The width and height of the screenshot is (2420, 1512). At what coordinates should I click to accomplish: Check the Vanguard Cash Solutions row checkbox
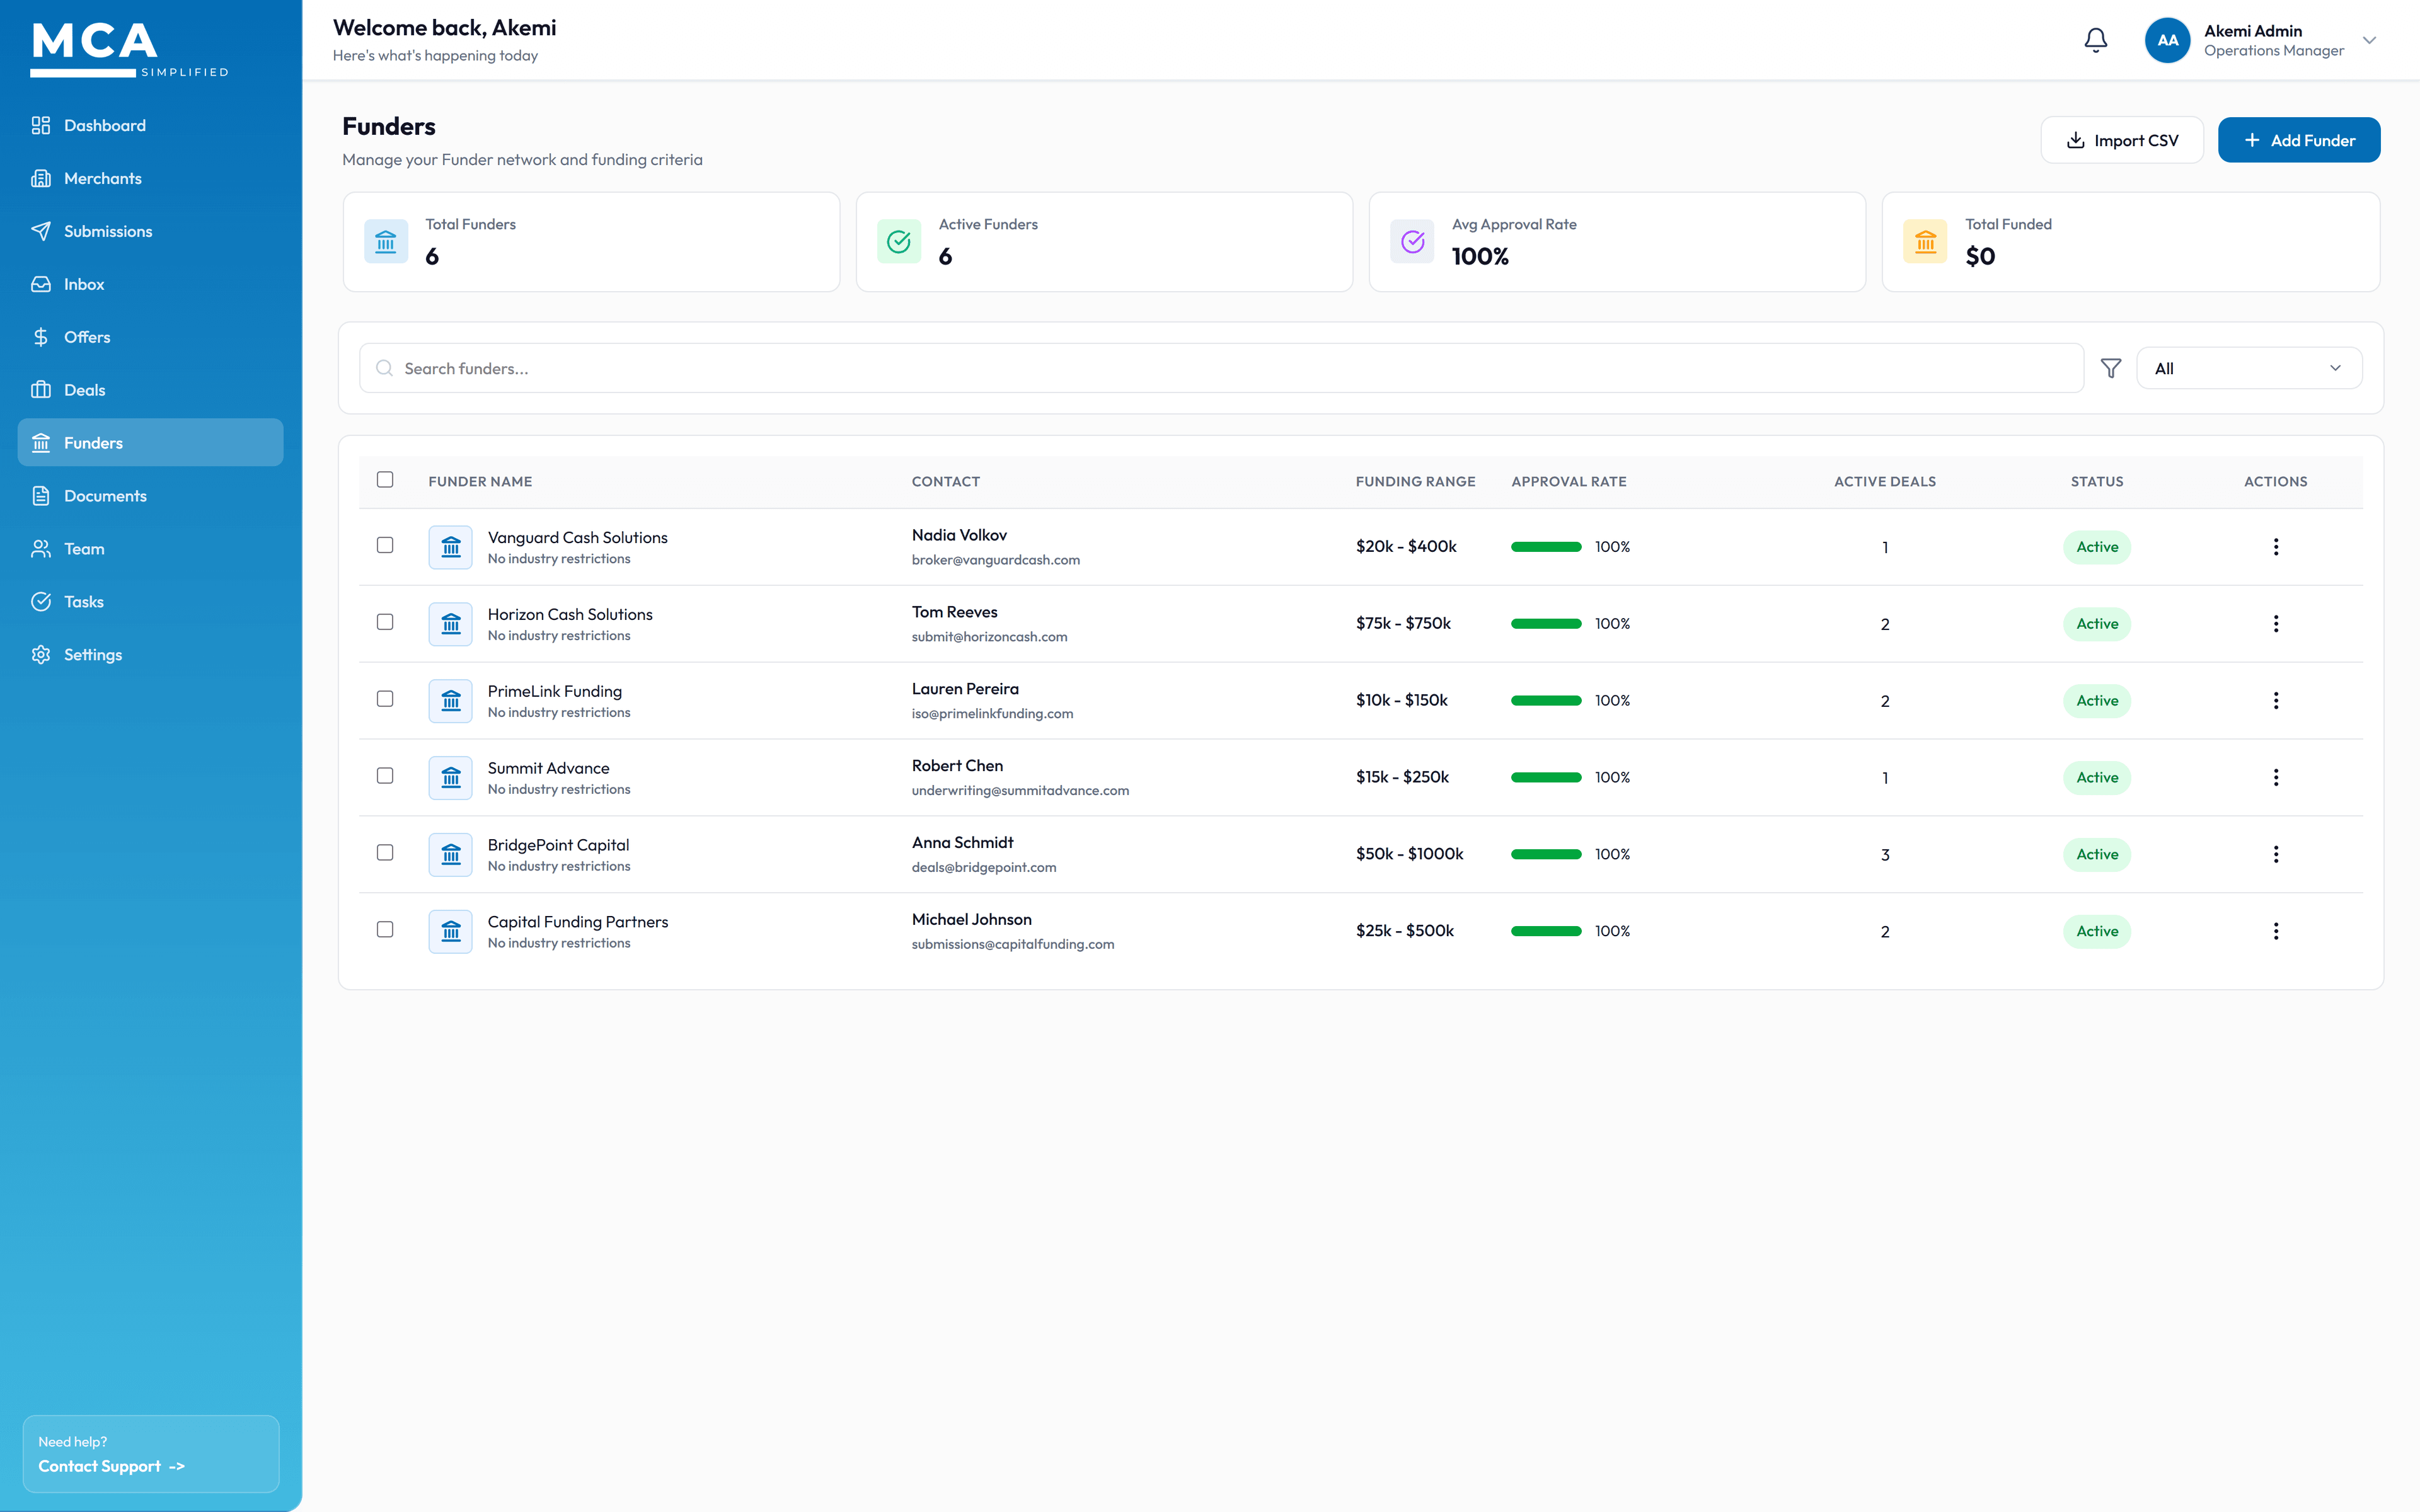(x=385, y=545)
